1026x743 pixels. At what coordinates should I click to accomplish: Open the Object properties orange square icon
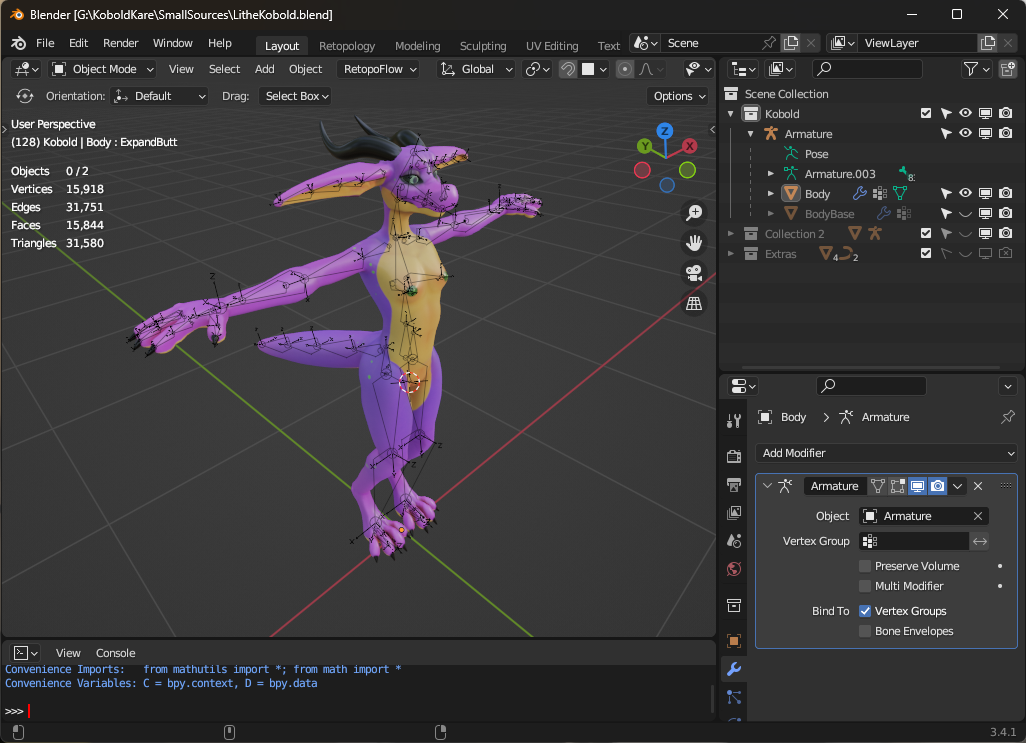(734, 641)
